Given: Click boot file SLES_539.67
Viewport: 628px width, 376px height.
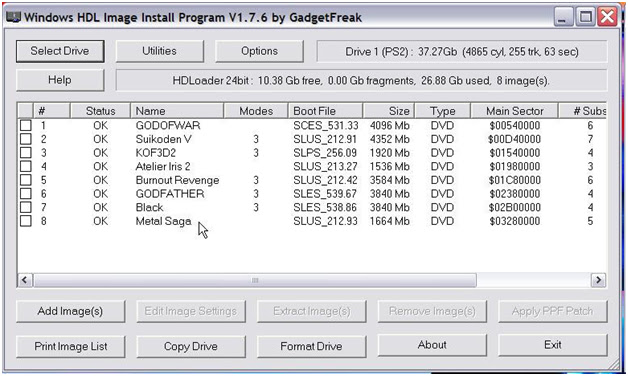Looking at the screenshot, I should pyautogui.click(x=325, y=194).
